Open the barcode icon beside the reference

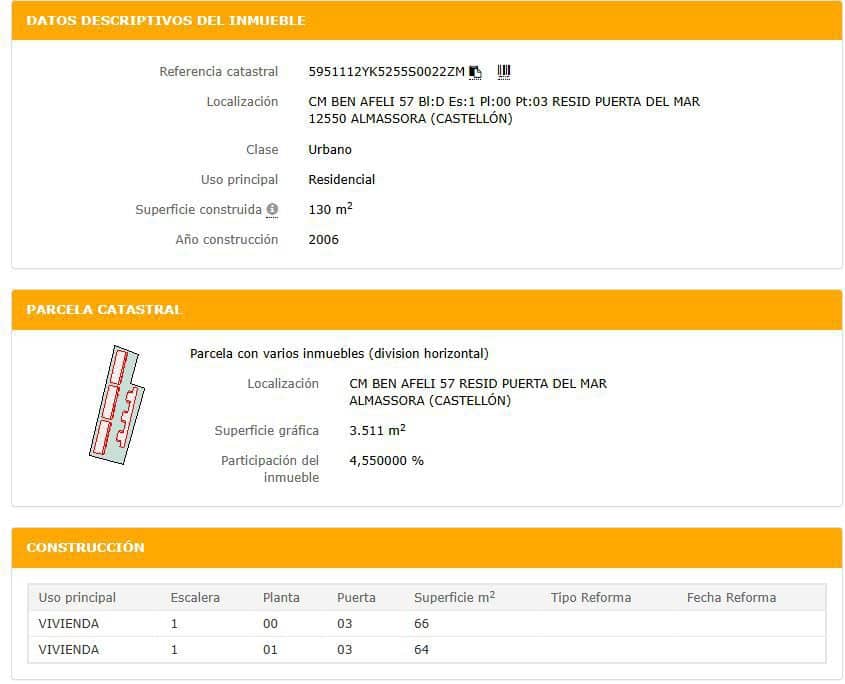(x=504, y=71)
